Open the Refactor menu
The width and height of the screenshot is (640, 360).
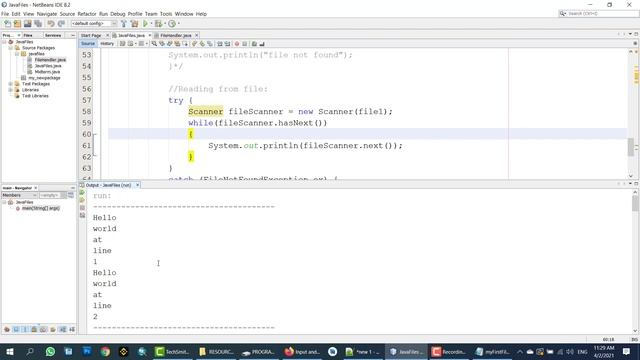click(87, 14)
